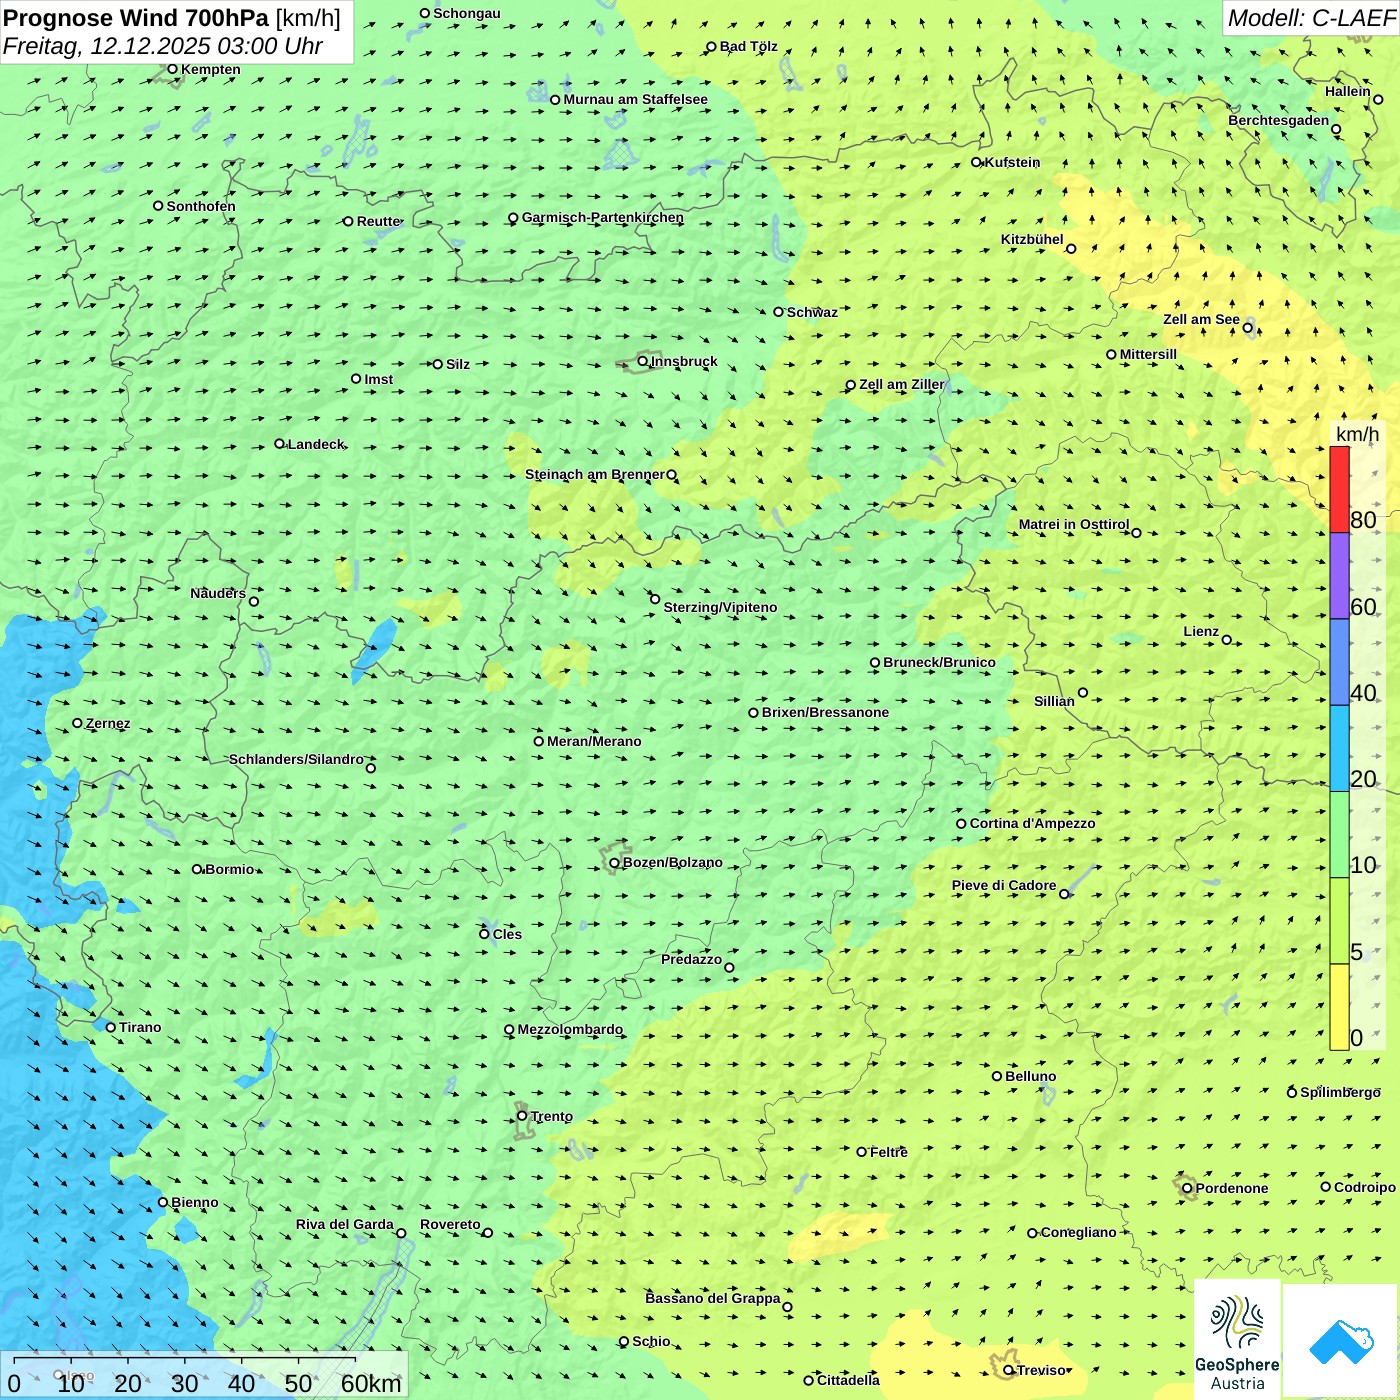Click the Kempten city label
Image resolution: width=1400 pixels, height=1400 pixels.
211,69
